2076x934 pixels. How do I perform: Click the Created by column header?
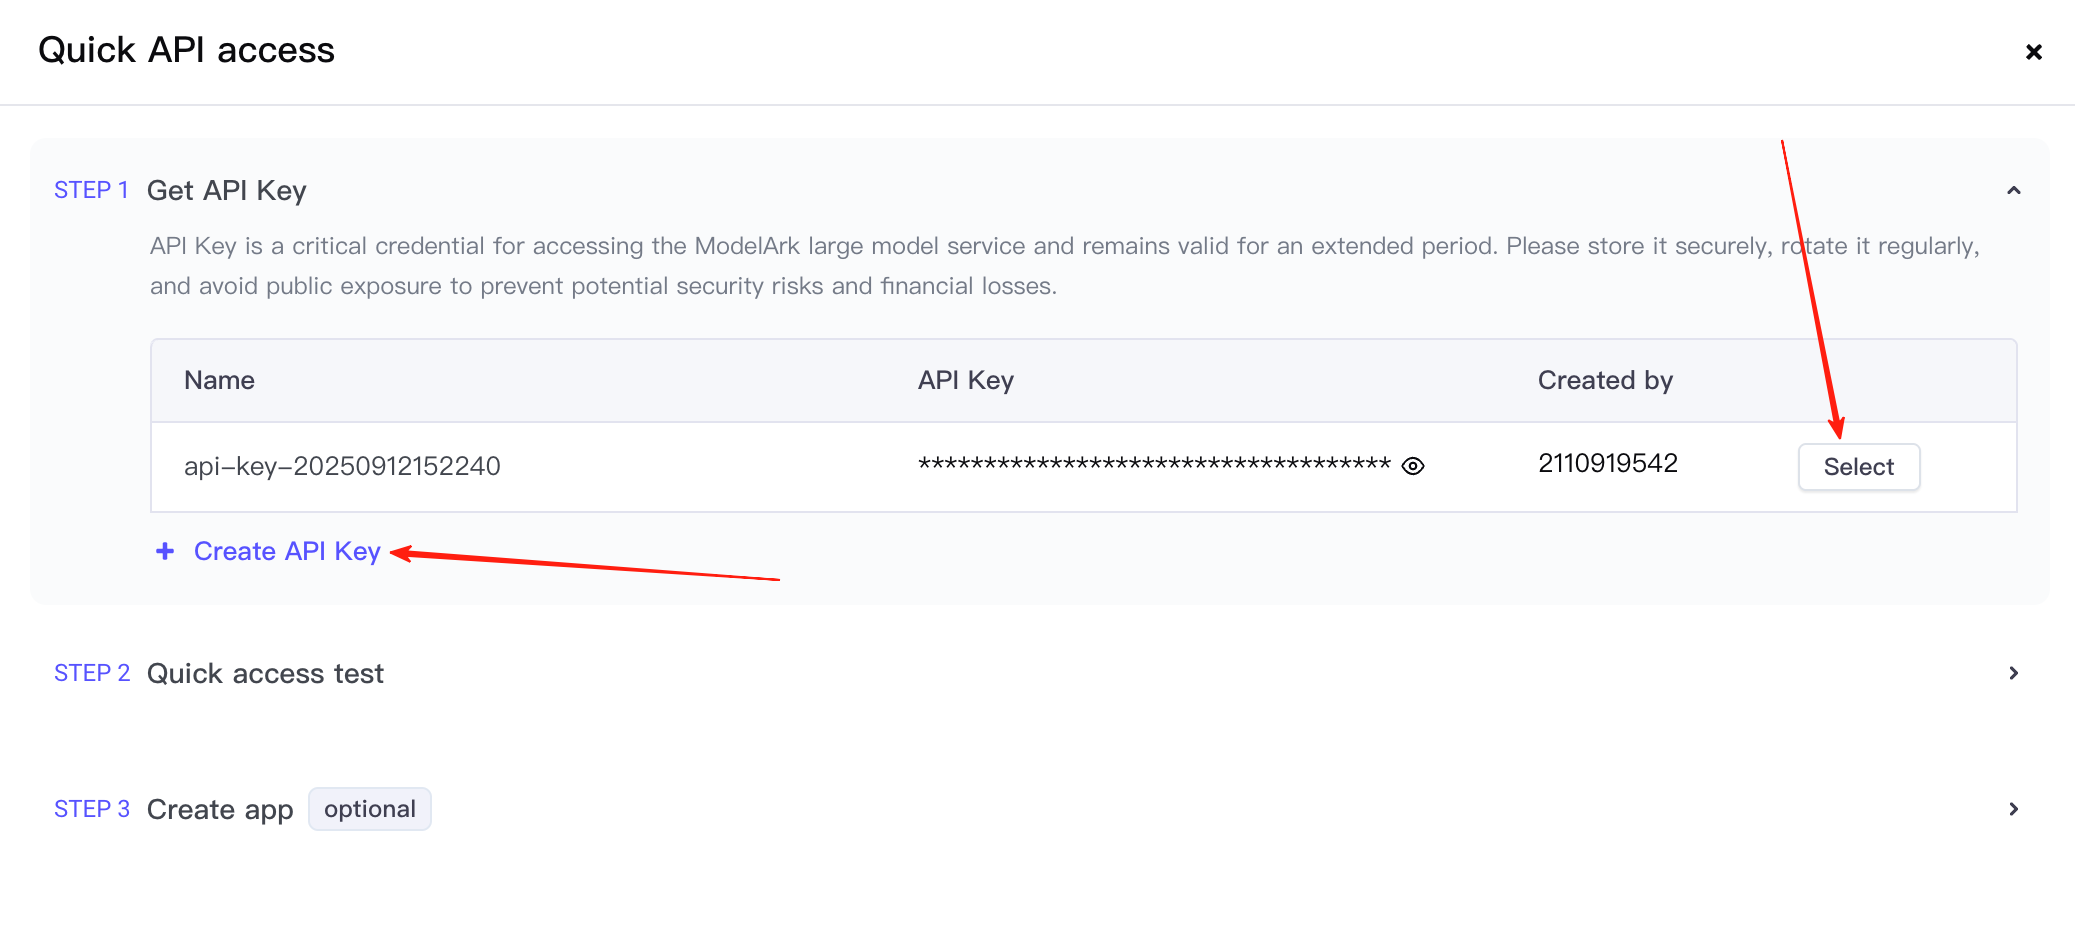click(x=1605, y=381)
